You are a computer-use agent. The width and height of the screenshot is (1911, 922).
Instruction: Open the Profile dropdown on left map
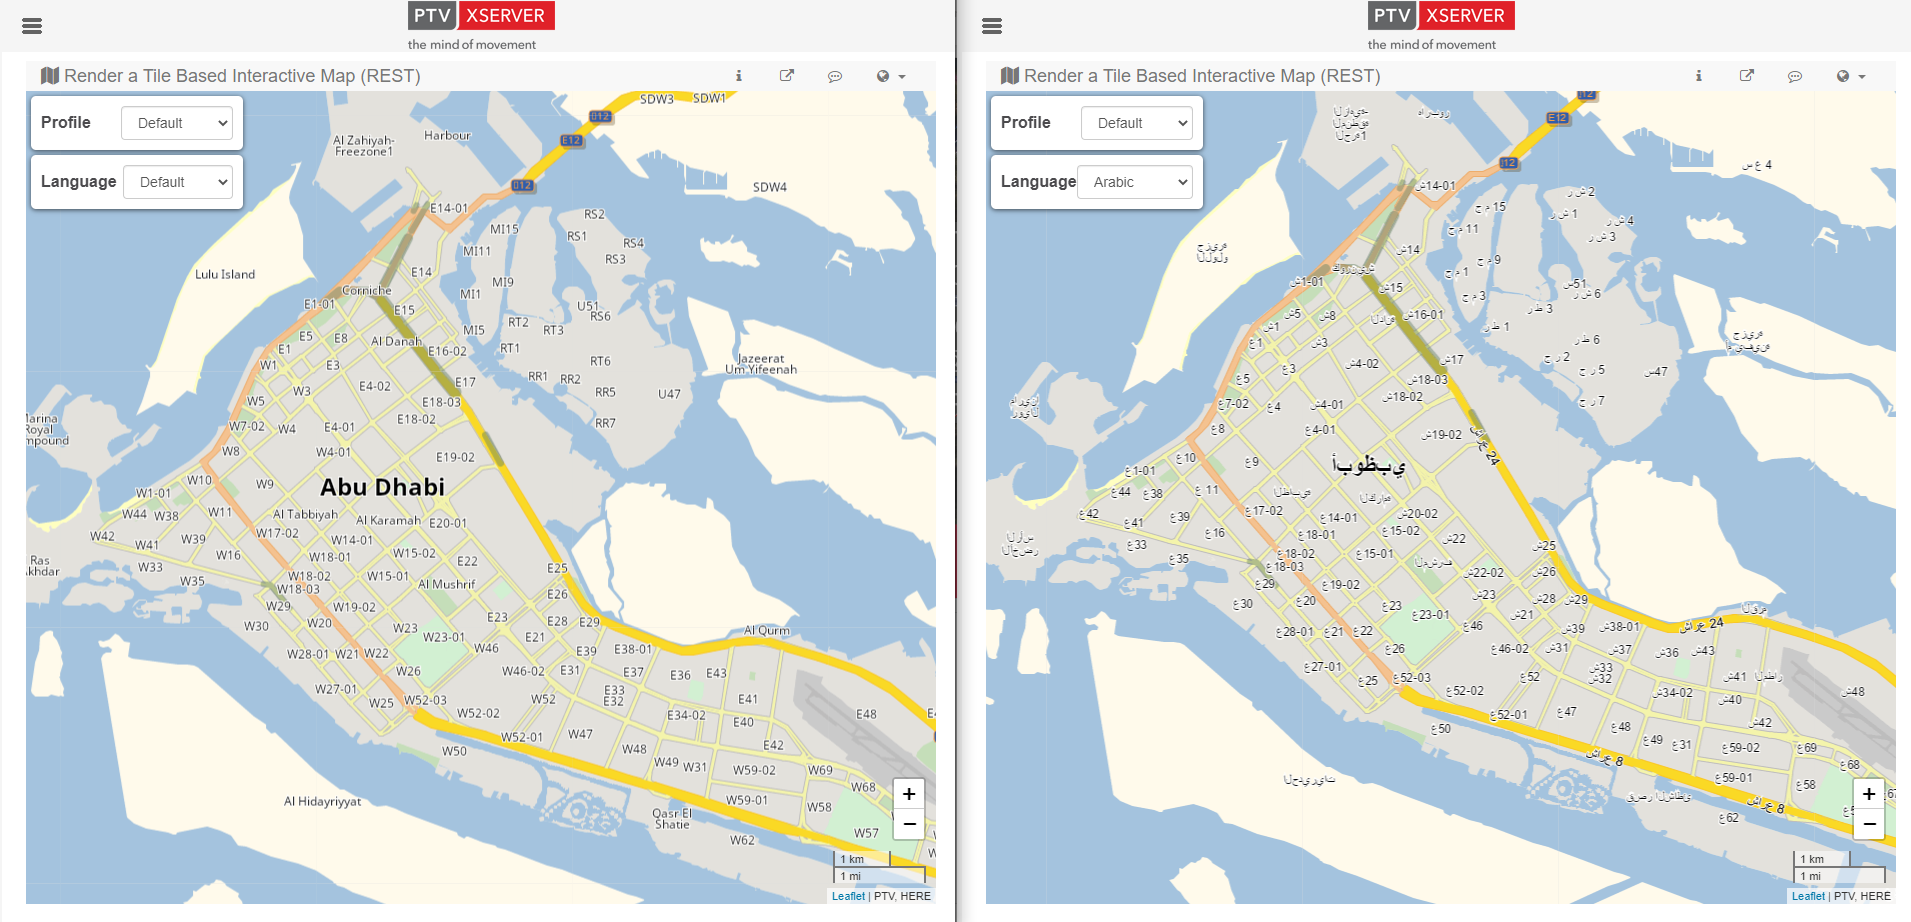click(x=177, y=123)
